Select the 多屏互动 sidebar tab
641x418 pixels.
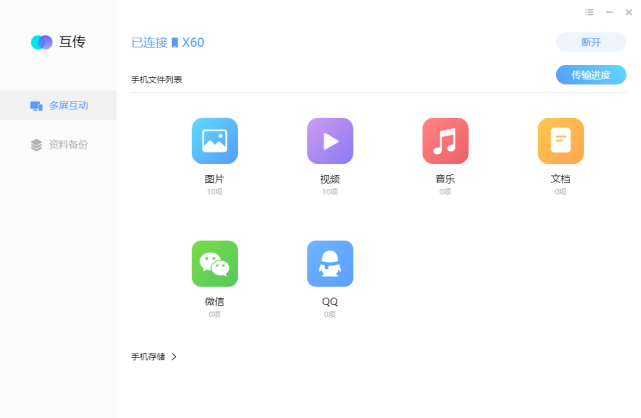pos(58,105)
